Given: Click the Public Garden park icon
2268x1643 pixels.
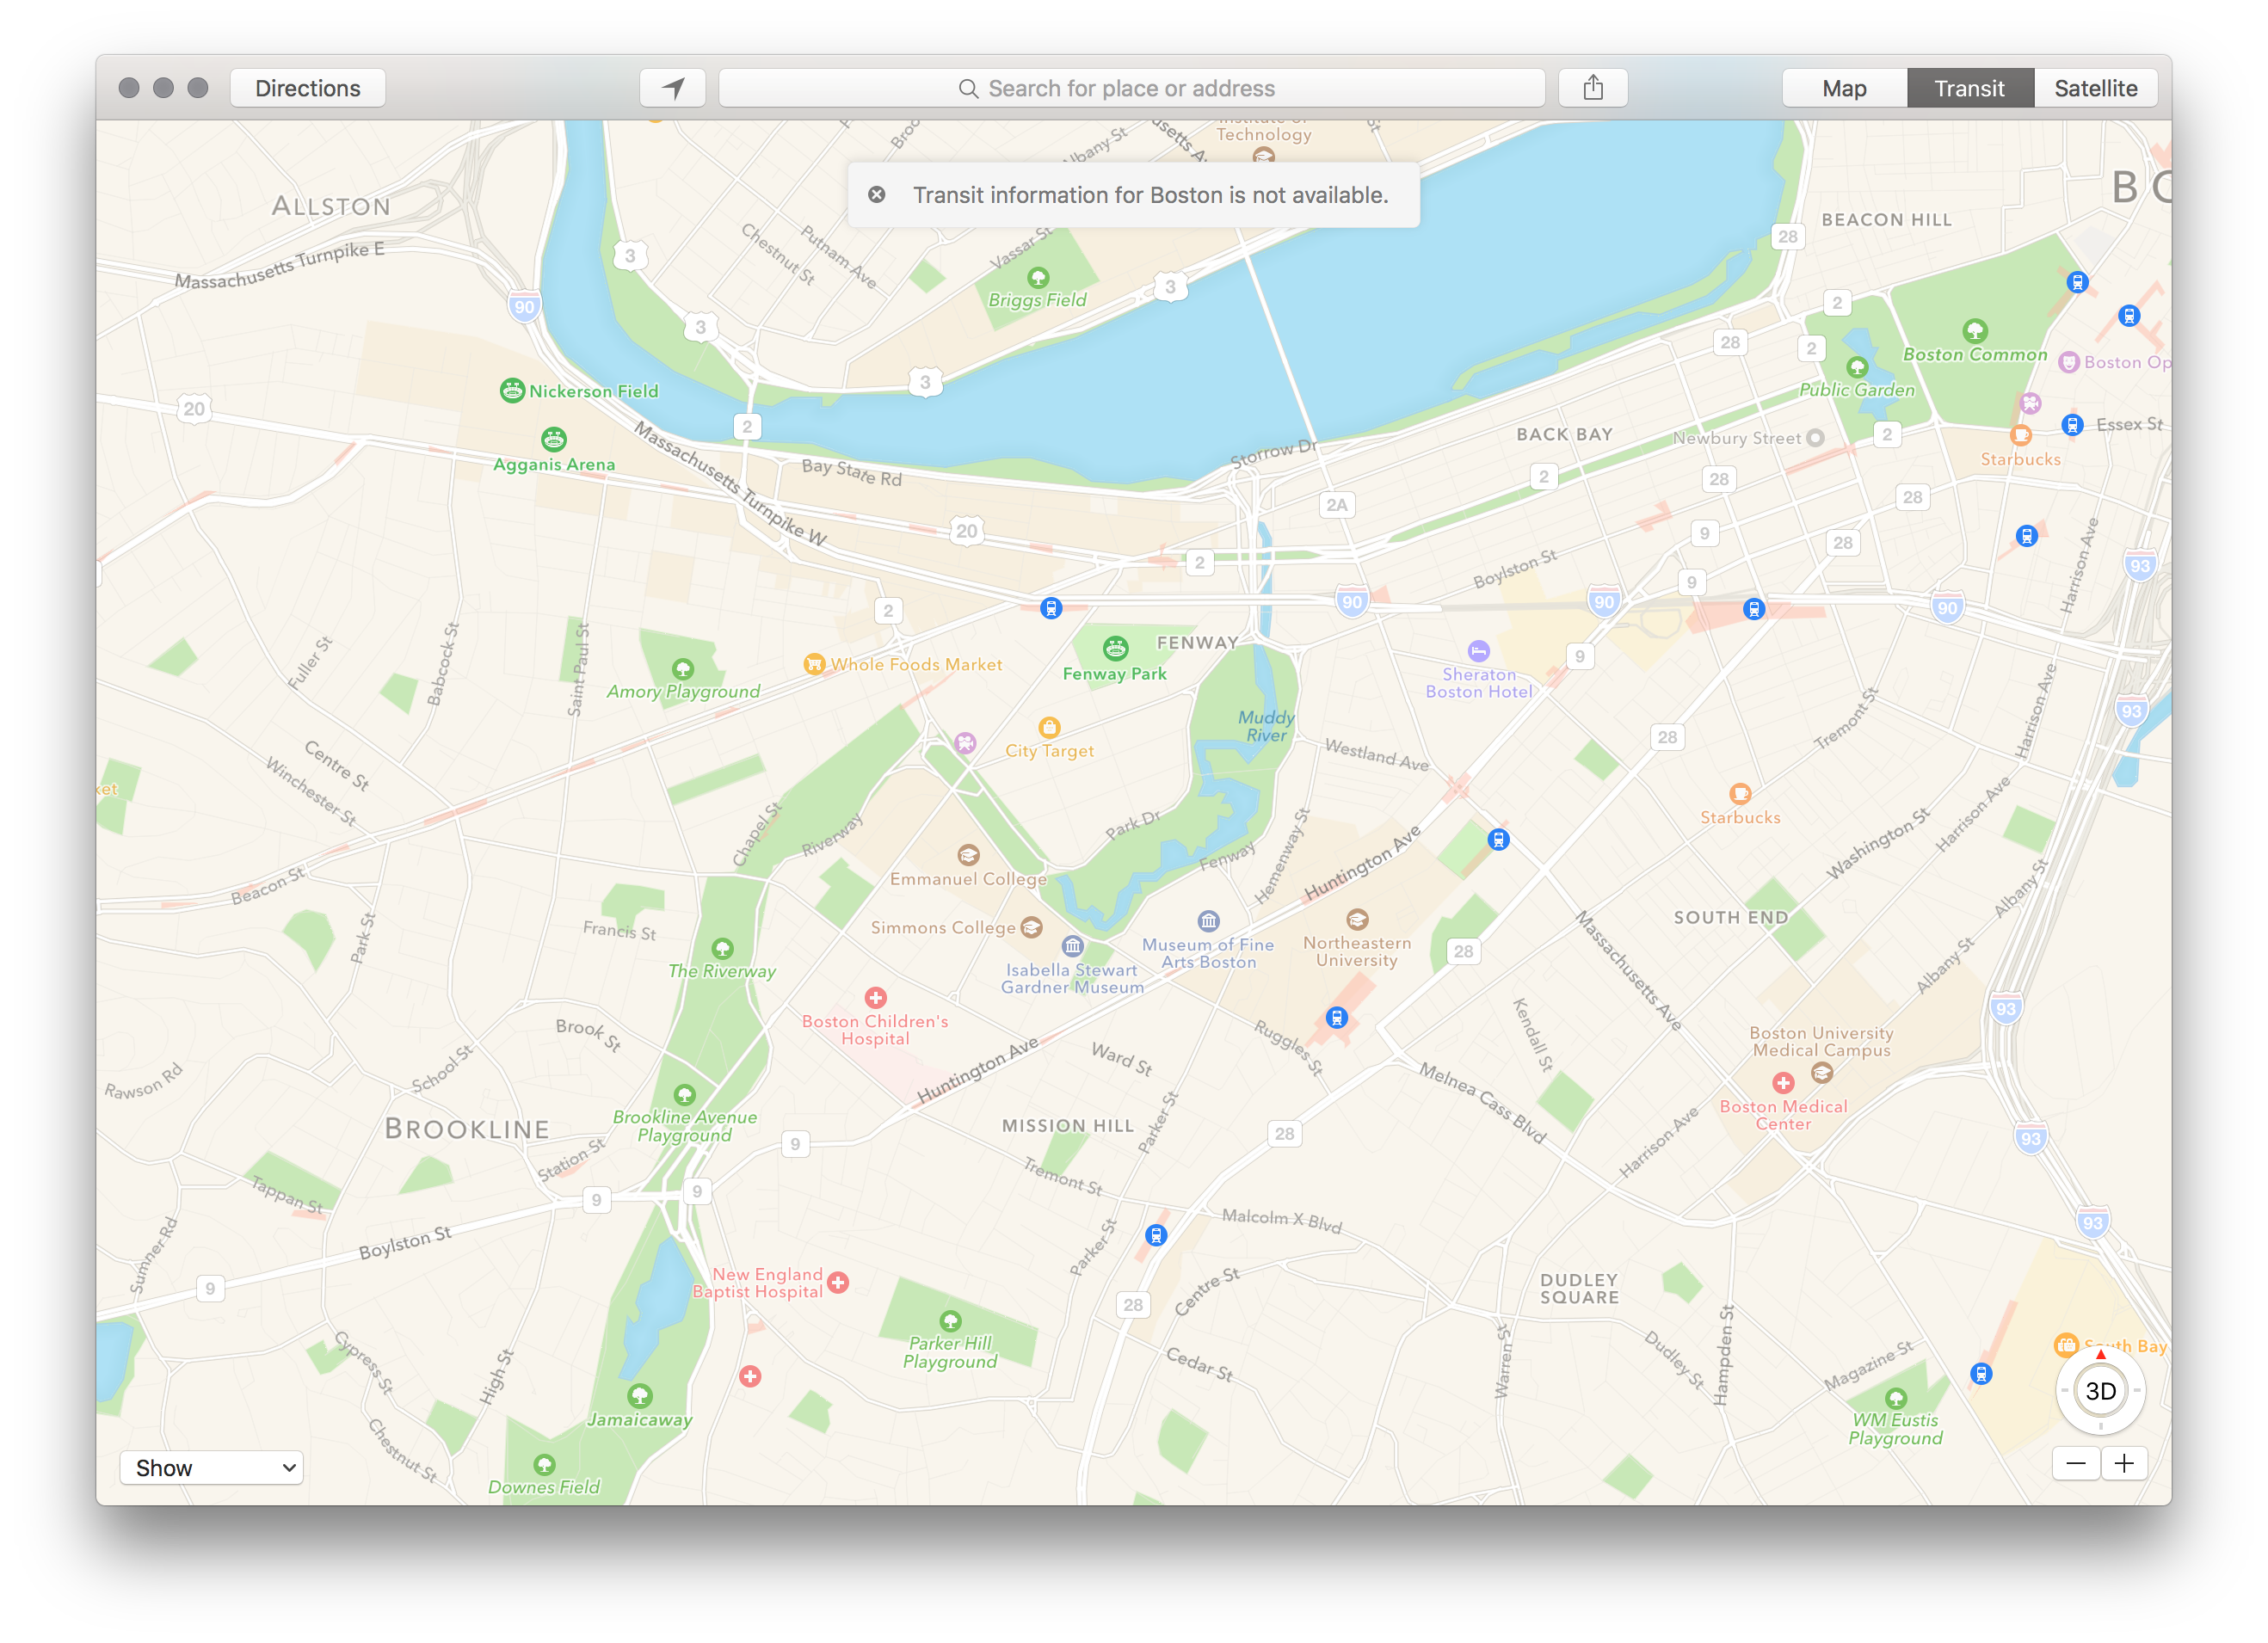Looking at the screenshot, I should [1857, 367].
